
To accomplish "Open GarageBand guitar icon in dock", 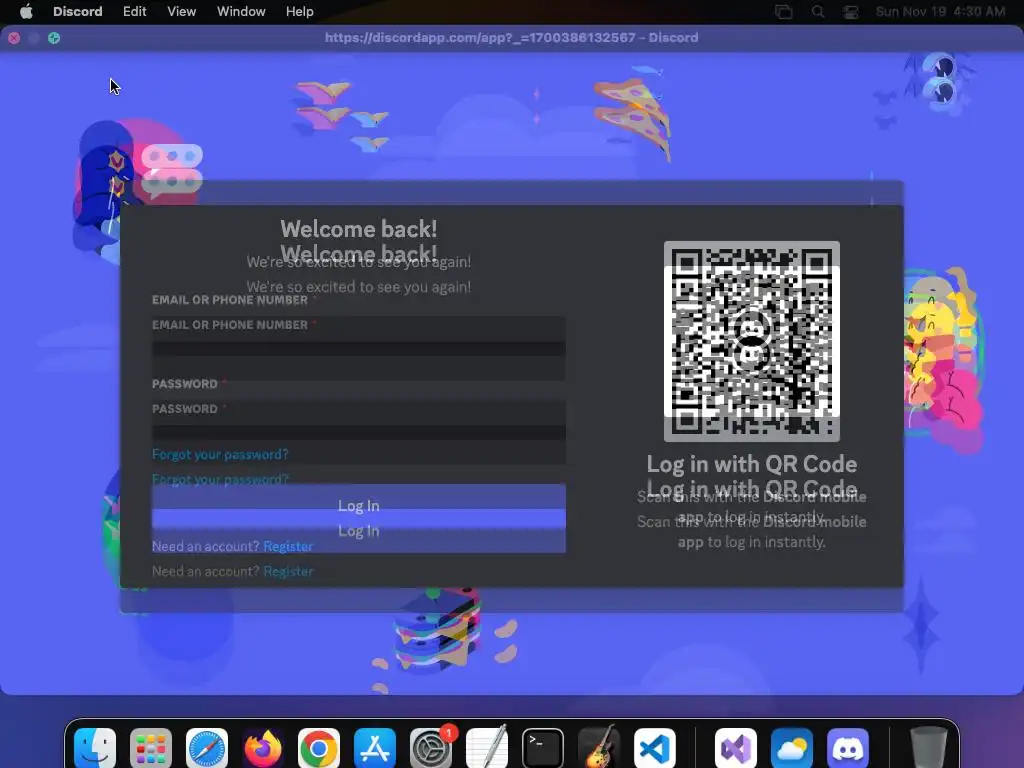I will 599,746.
